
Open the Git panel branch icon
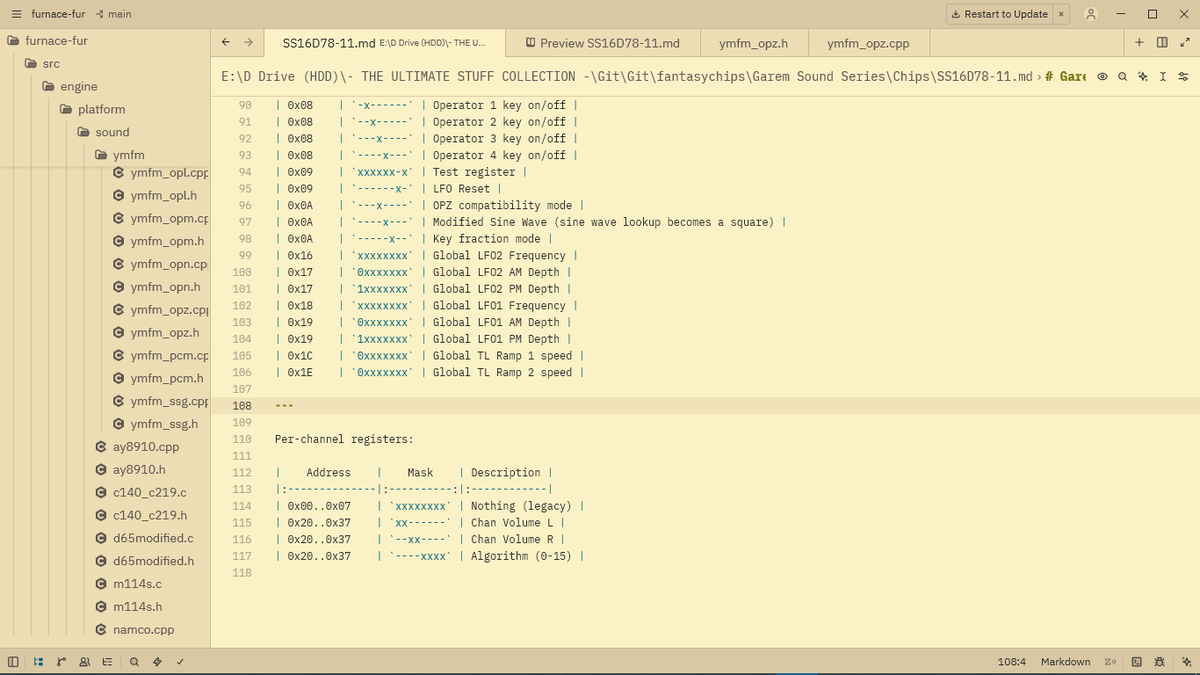coord(61,662)
